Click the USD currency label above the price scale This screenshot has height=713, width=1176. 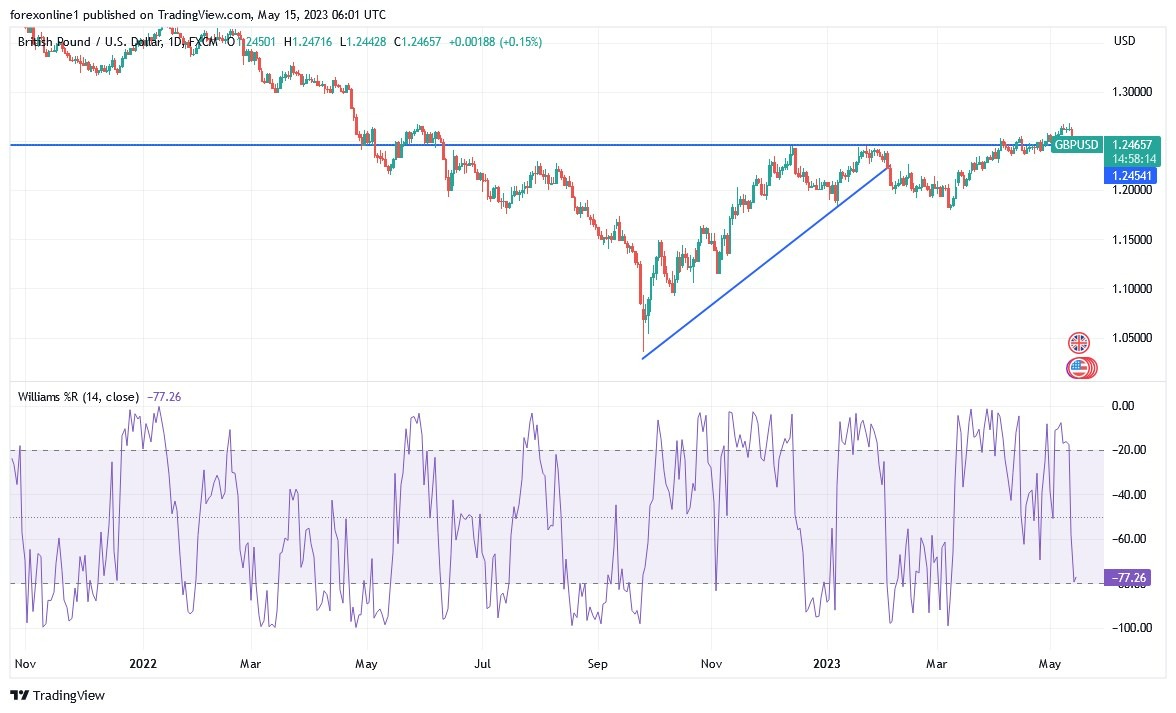coord(1123,41)
